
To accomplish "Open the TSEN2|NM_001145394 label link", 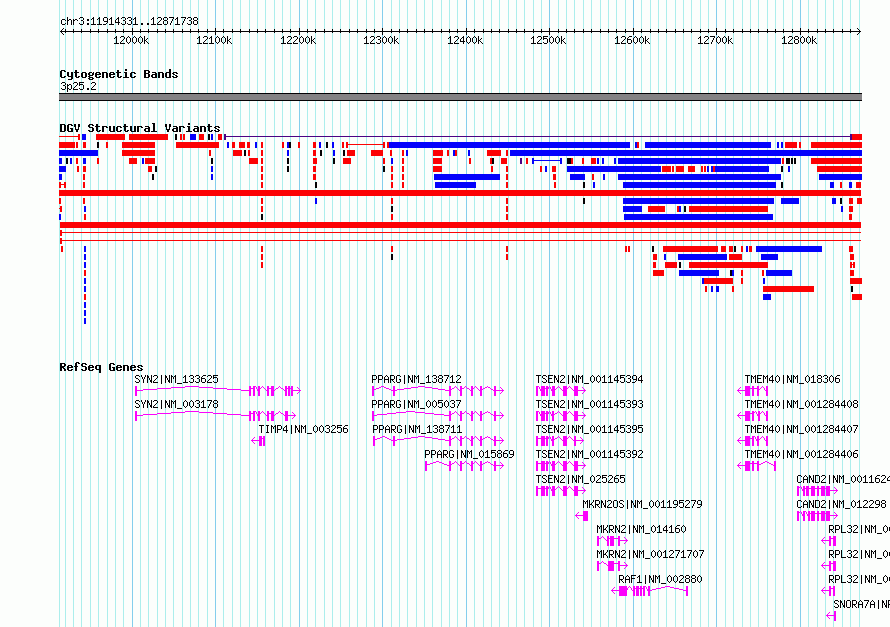I will 589,379.
